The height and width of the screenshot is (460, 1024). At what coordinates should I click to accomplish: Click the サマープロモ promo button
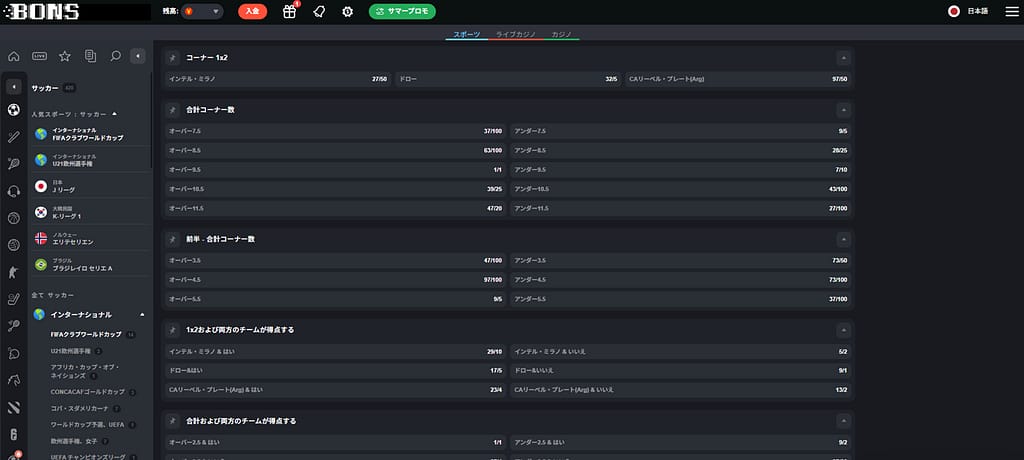(402, 12)
